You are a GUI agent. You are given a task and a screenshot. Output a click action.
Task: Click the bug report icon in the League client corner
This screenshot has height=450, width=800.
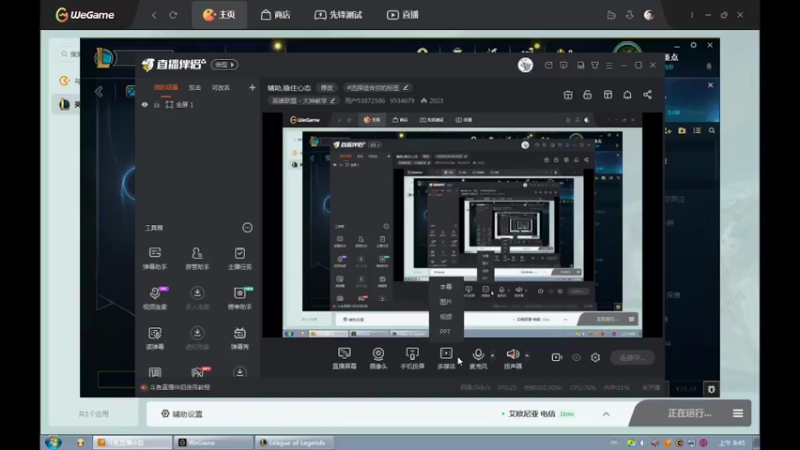(x=711, y=389)
